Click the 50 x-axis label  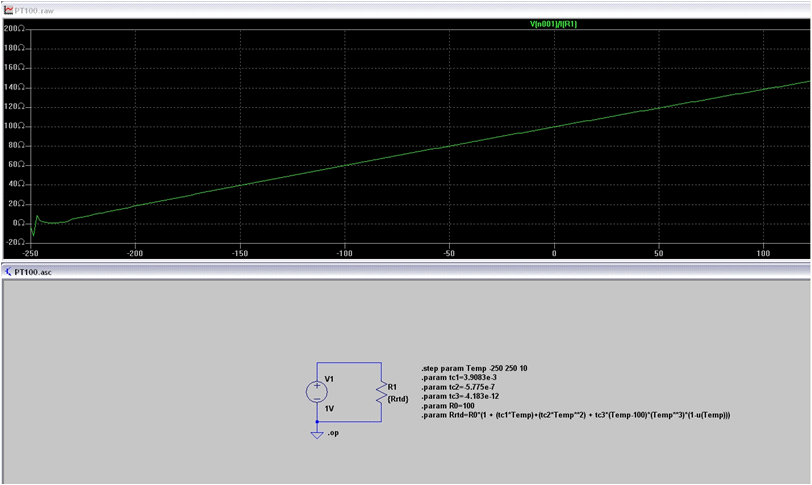659,254
